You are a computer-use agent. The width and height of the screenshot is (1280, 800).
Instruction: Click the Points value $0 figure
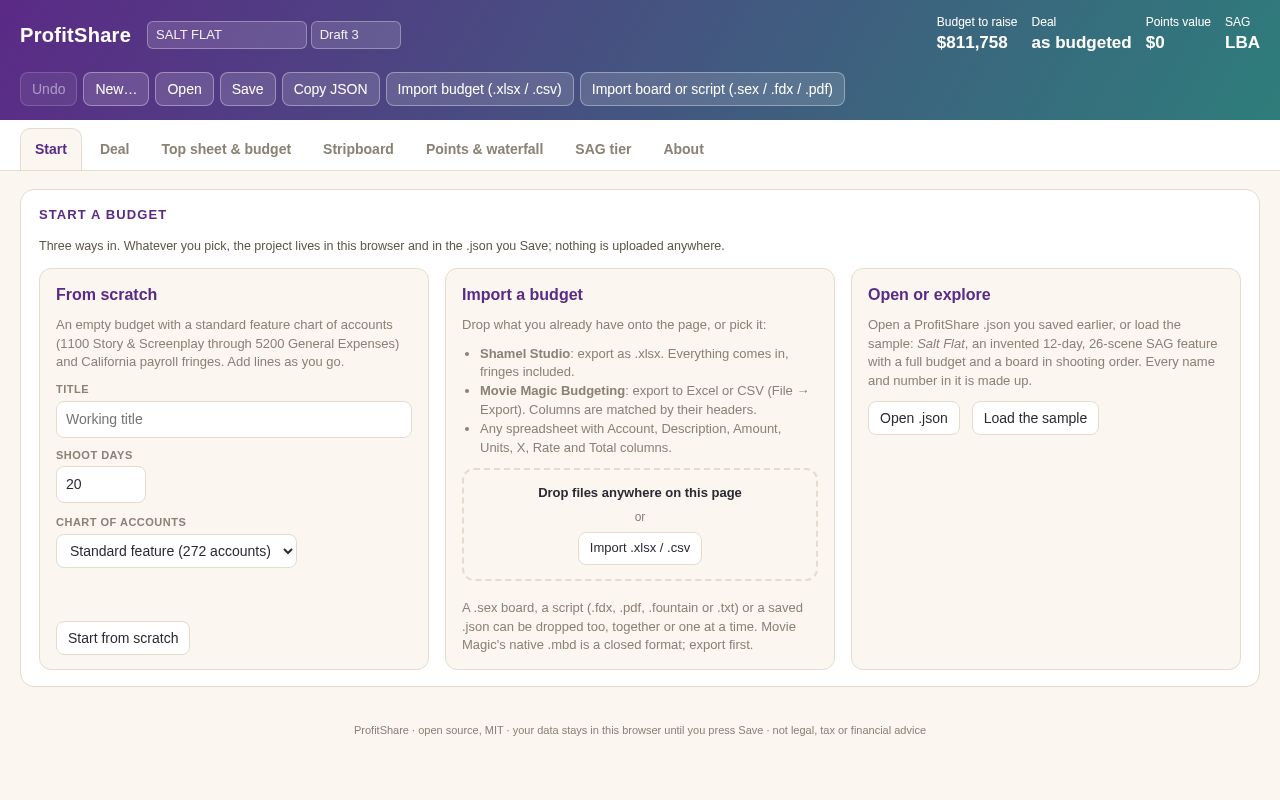[1155, 43]
